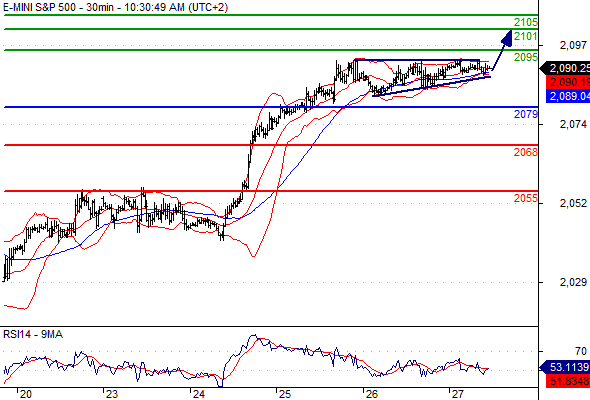The width and height of the screenshot is (590, 400).
Task: Click the date 26 on the time axis
Action: [x=371, y=394]
